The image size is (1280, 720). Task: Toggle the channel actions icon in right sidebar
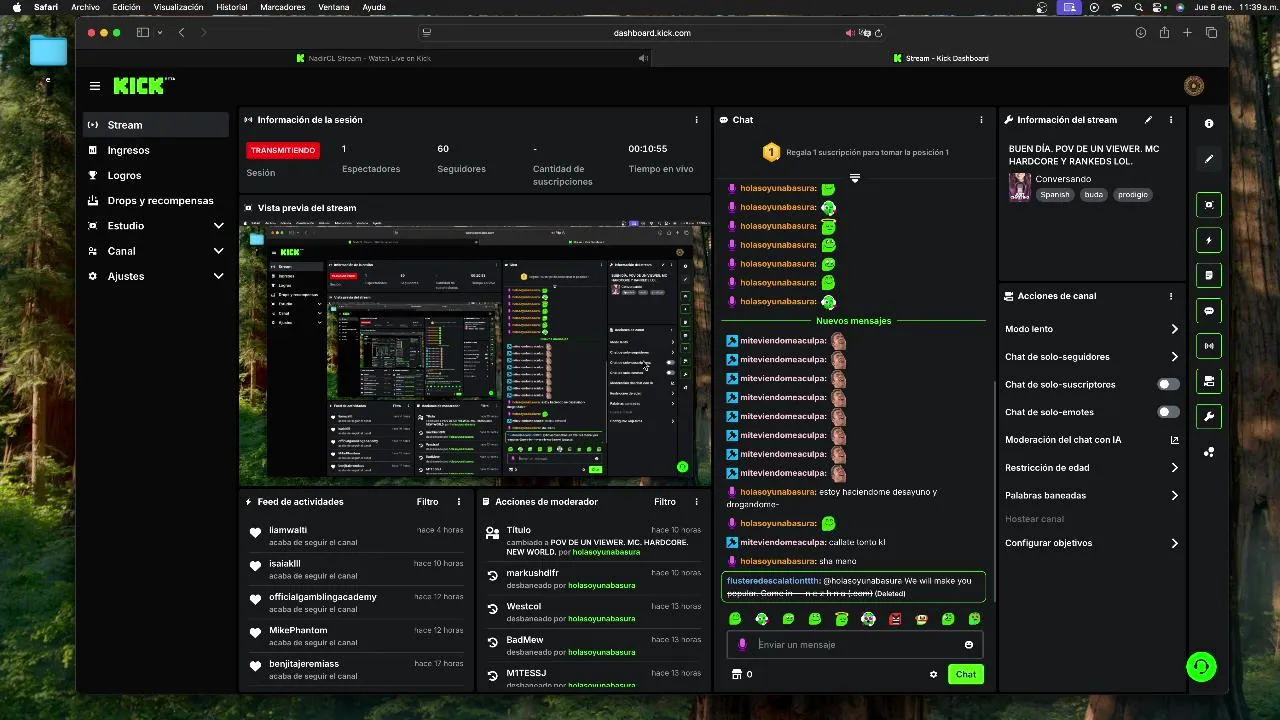[x=1209, y=381]
